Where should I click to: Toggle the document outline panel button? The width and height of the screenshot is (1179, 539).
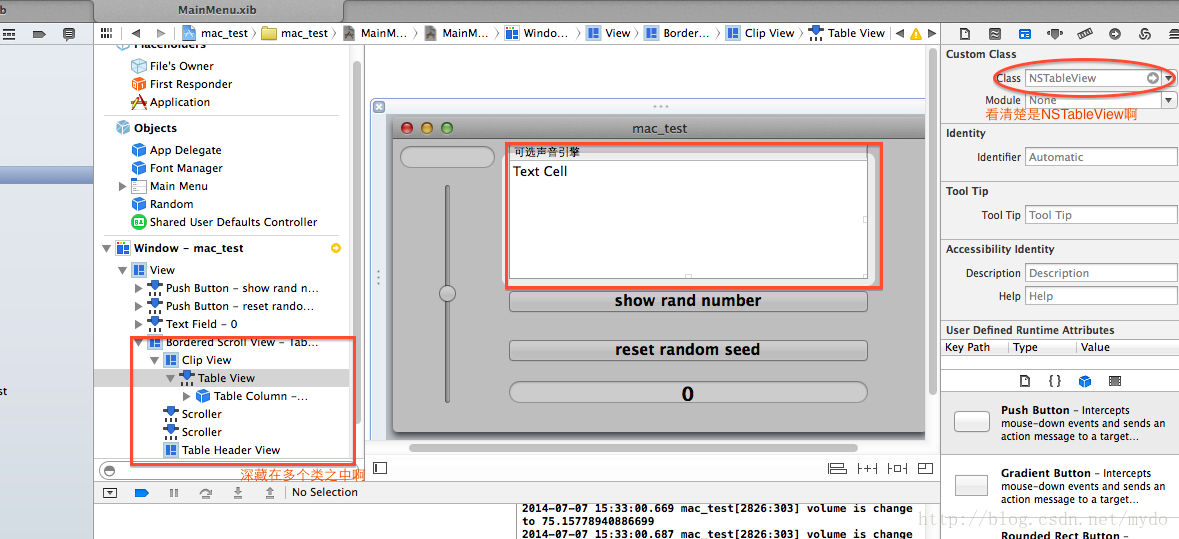pyautogui.click(x=380, y=468)
